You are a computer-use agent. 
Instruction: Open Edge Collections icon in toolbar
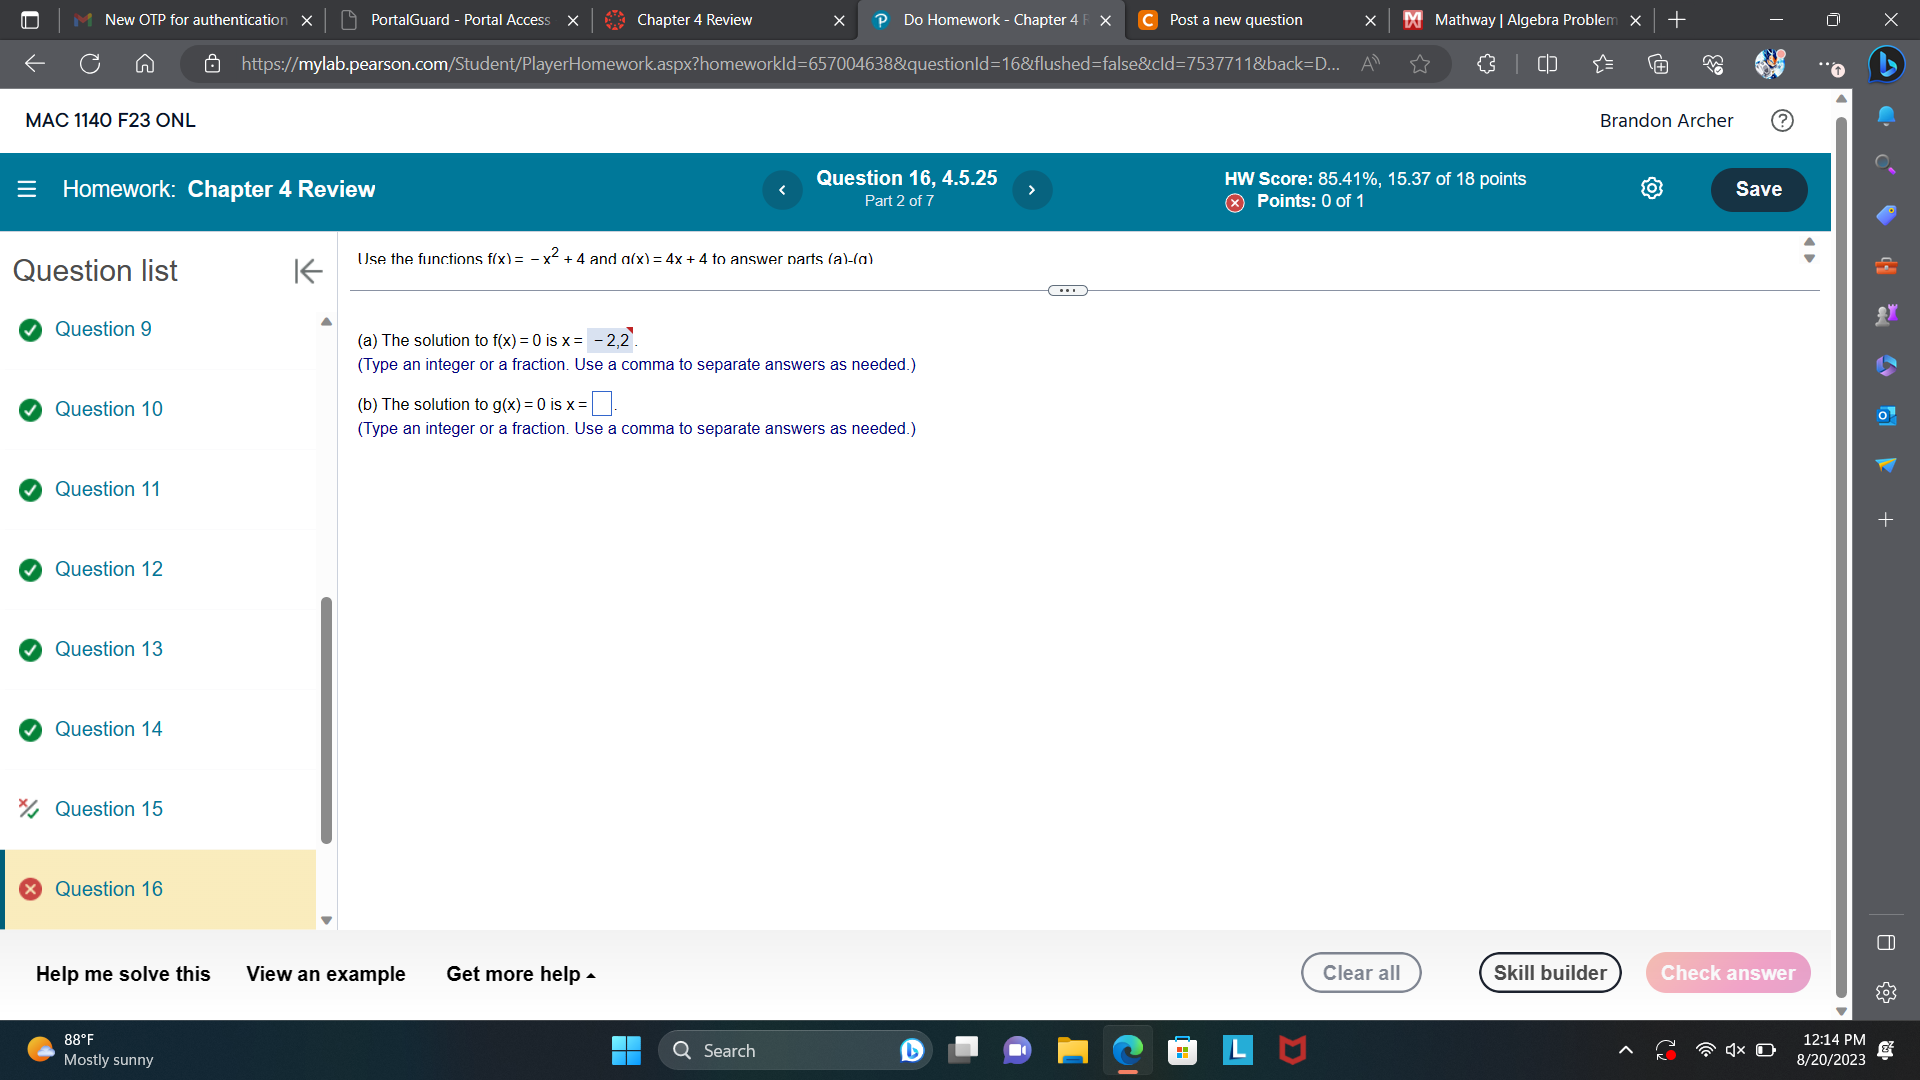[x=1658, y=64]
